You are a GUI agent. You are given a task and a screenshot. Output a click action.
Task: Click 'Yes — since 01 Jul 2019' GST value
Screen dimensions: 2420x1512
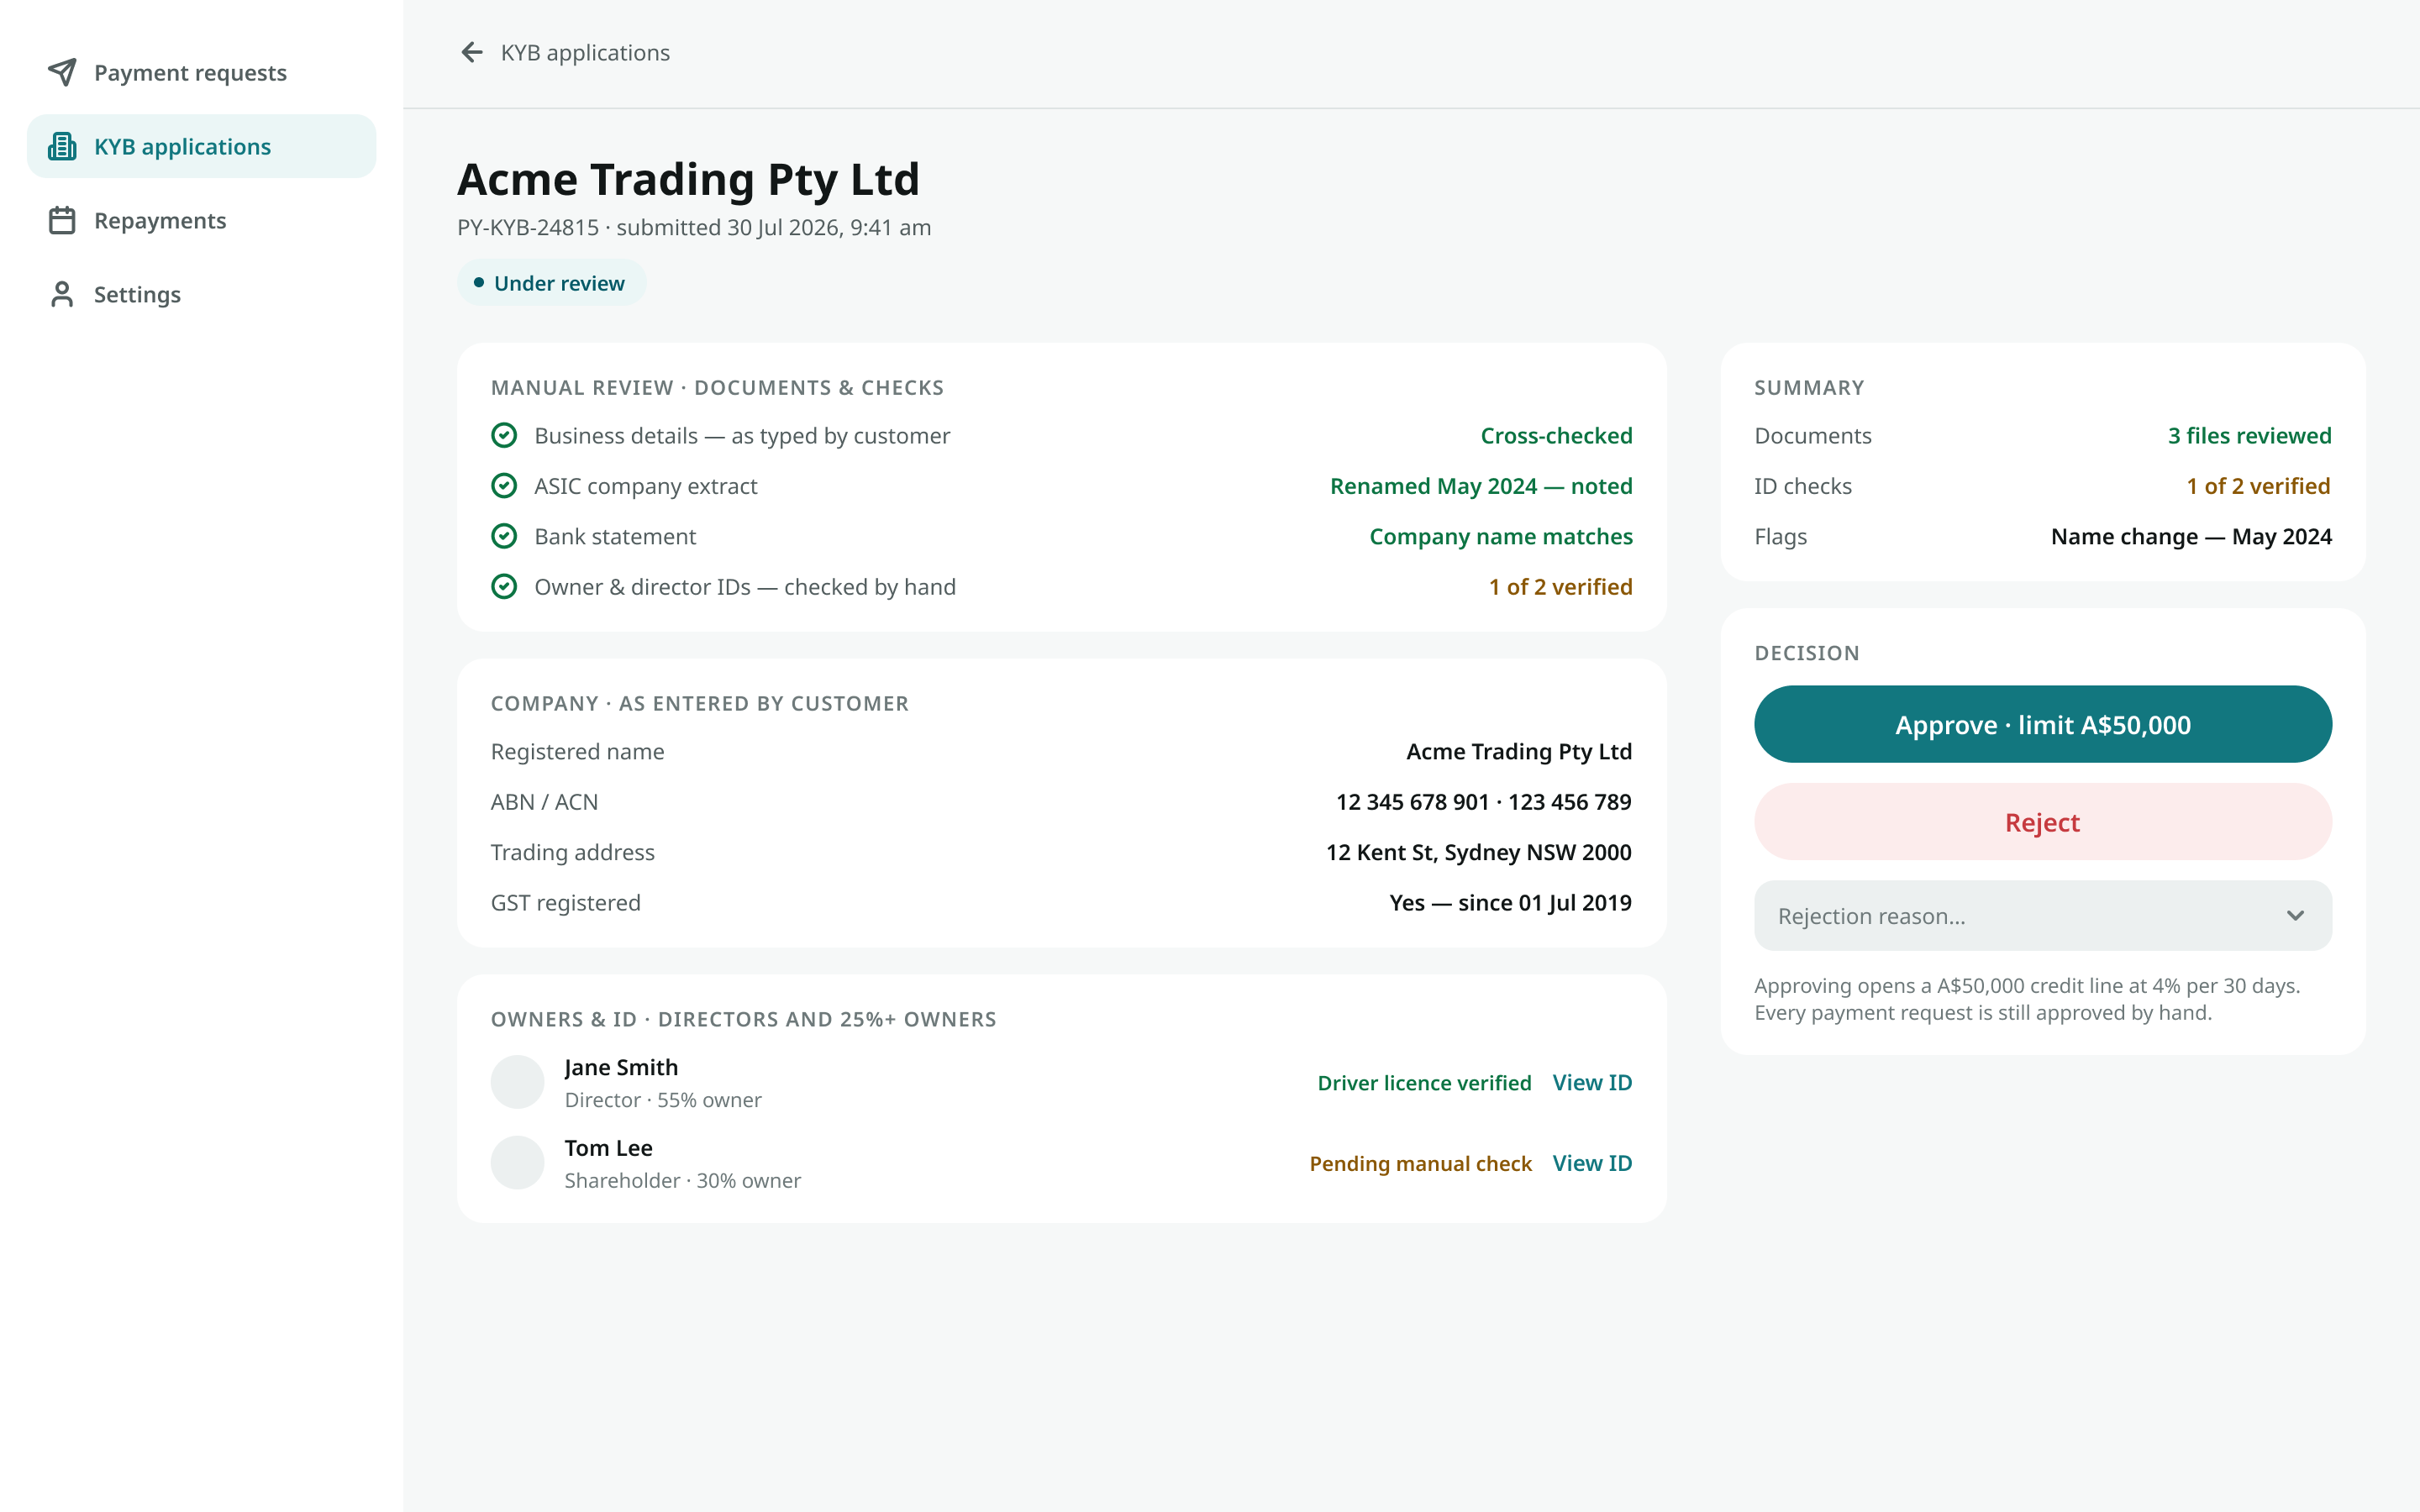click(1510, 903)
